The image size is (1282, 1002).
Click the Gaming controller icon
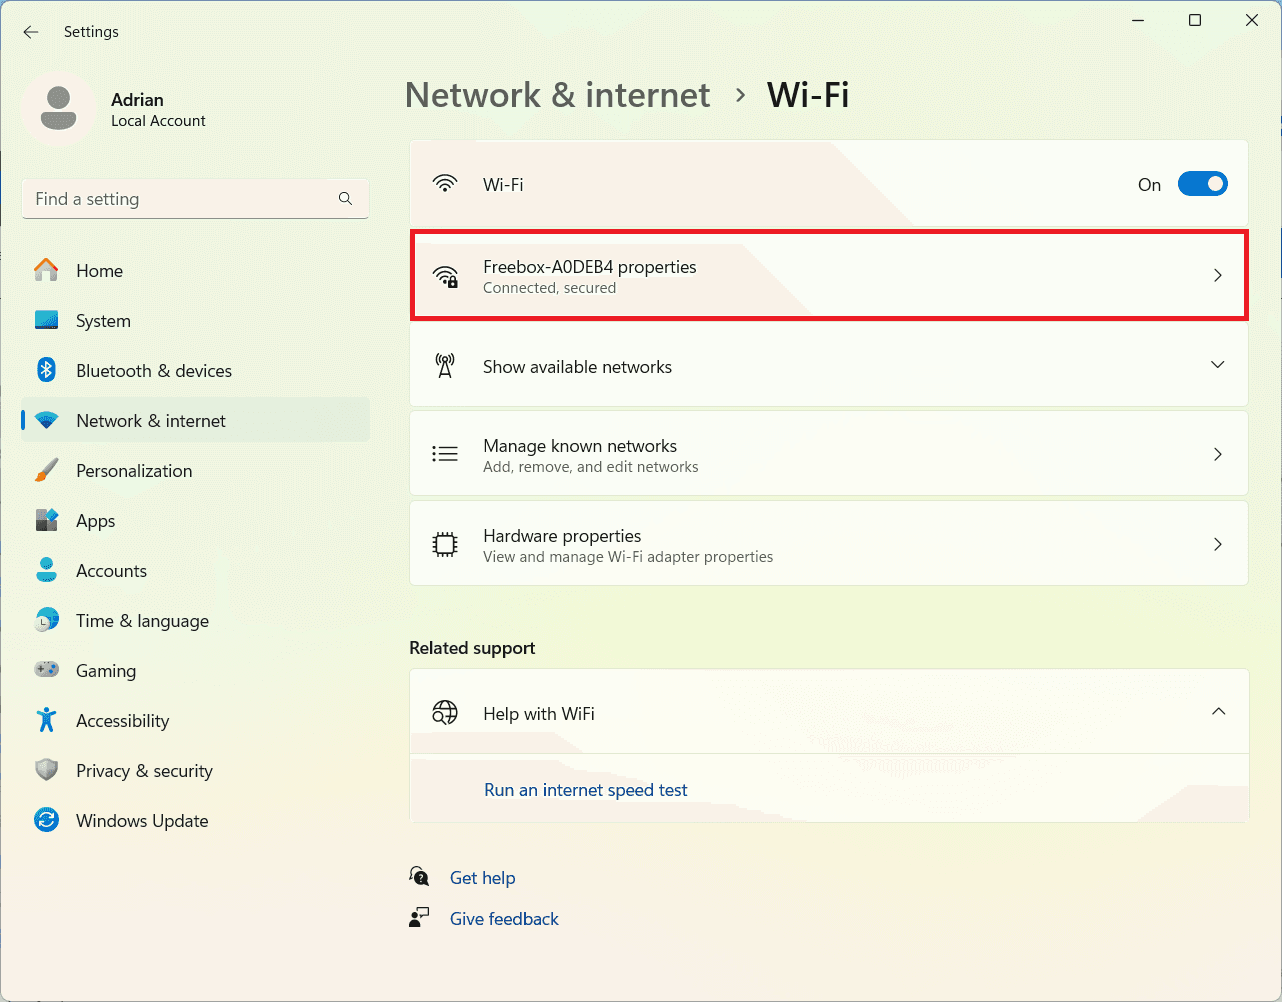pyautogui.click(x=46, y=670)
